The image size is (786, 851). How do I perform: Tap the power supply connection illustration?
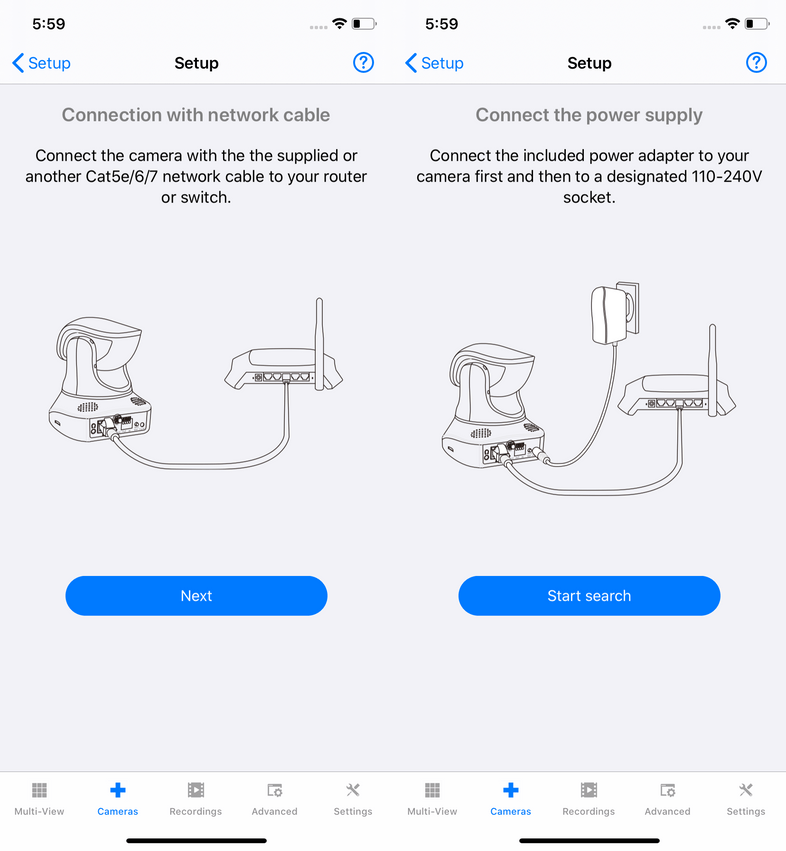tap(589, 389)
